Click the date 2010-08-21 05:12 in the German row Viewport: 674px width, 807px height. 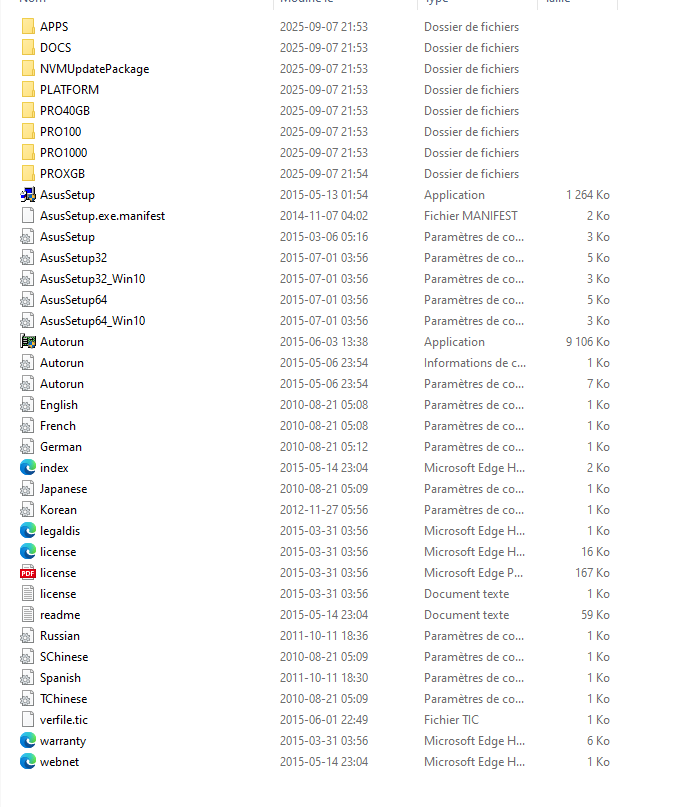[x=324, y=447]
